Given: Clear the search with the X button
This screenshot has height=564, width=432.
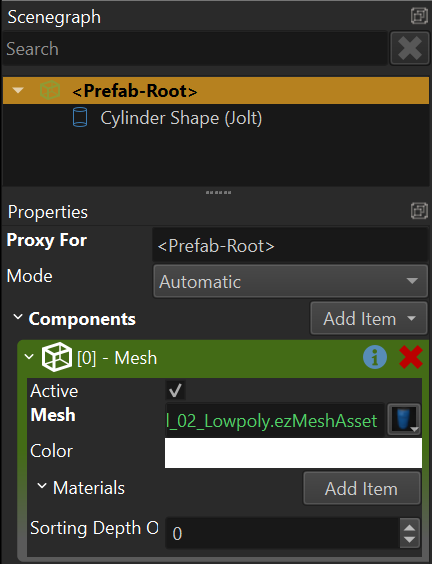Looking at the screenshot, I should coord(410,48).
